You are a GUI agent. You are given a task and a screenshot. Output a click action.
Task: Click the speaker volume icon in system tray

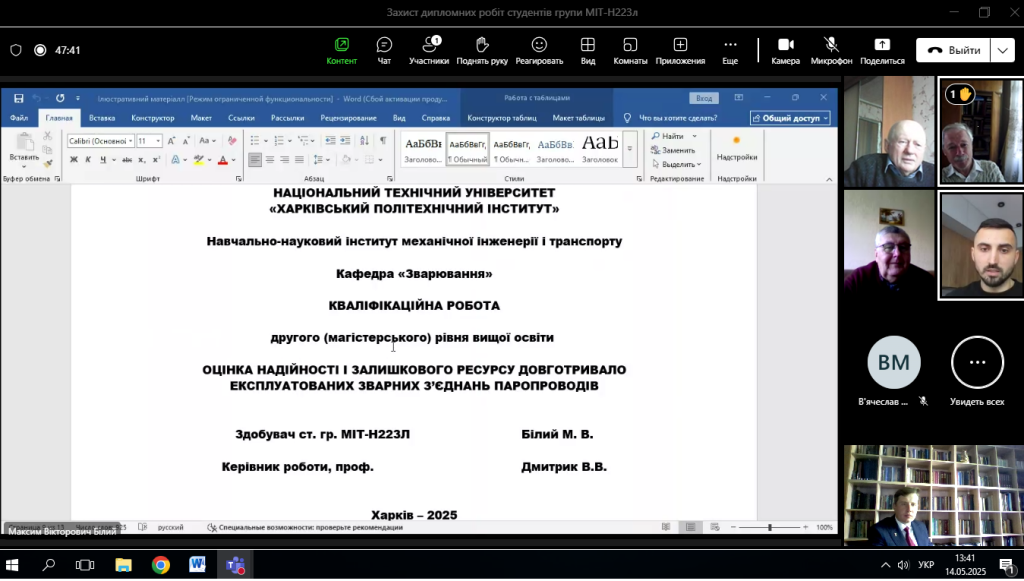coord(903,565)
